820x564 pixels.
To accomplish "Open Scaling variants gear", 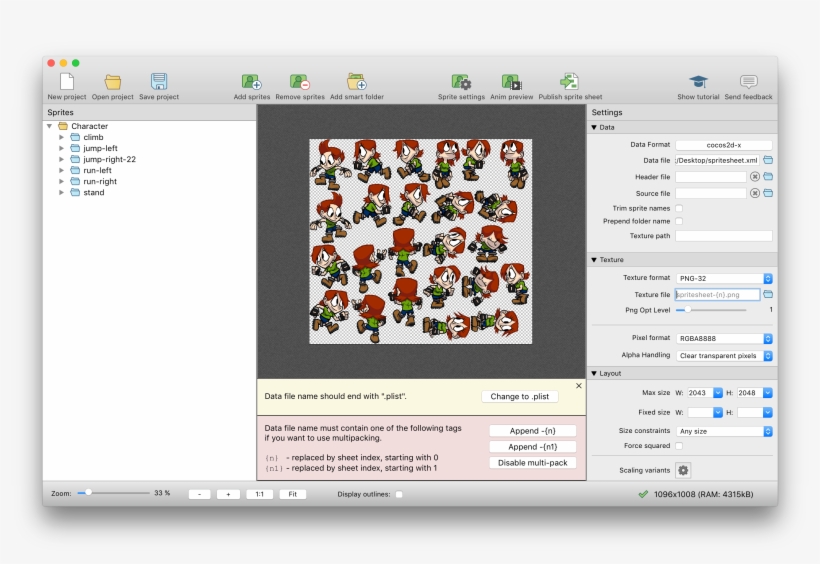I will [683, 470].
